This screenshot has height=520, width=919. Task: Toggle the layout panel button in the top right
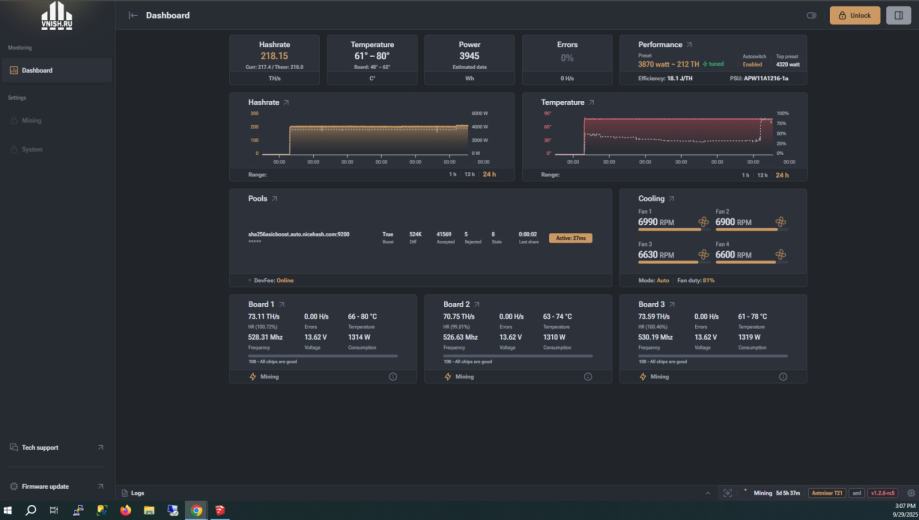pyautogui.click(x=898, y=15)
